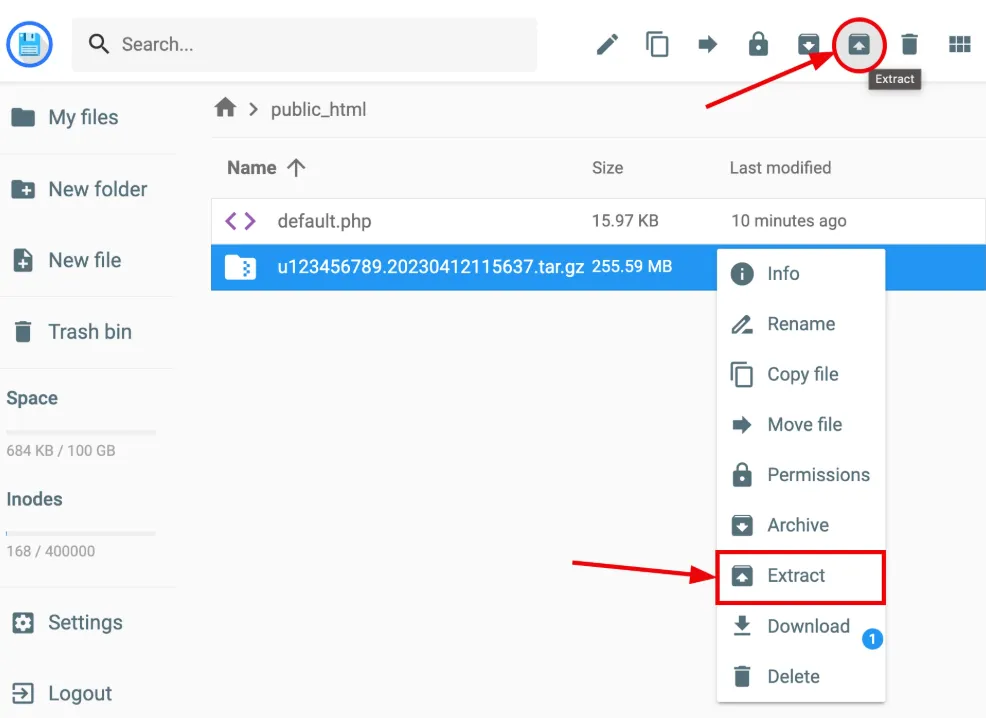Choose Info in context menu
Screen dimensions: 986x718
(x=800, y=273)
